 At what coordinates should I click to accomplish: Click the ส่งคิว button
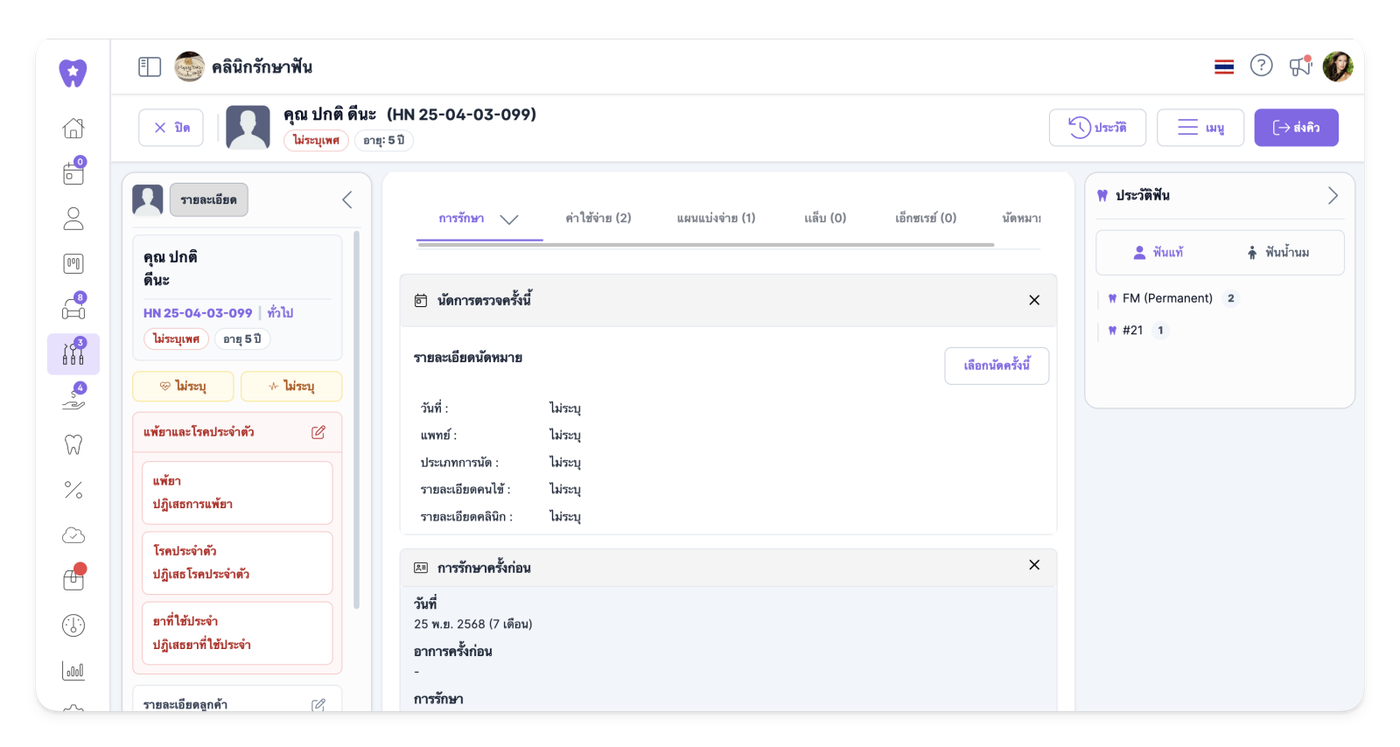pos(1296,128)
